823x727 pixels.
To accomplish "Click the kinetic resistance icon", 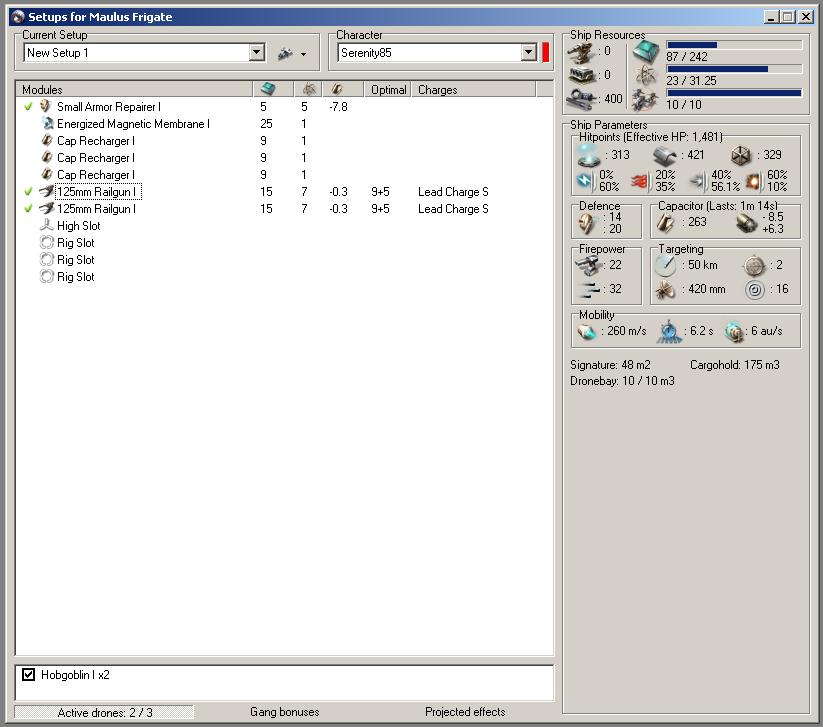I will [x=698, y=181].
